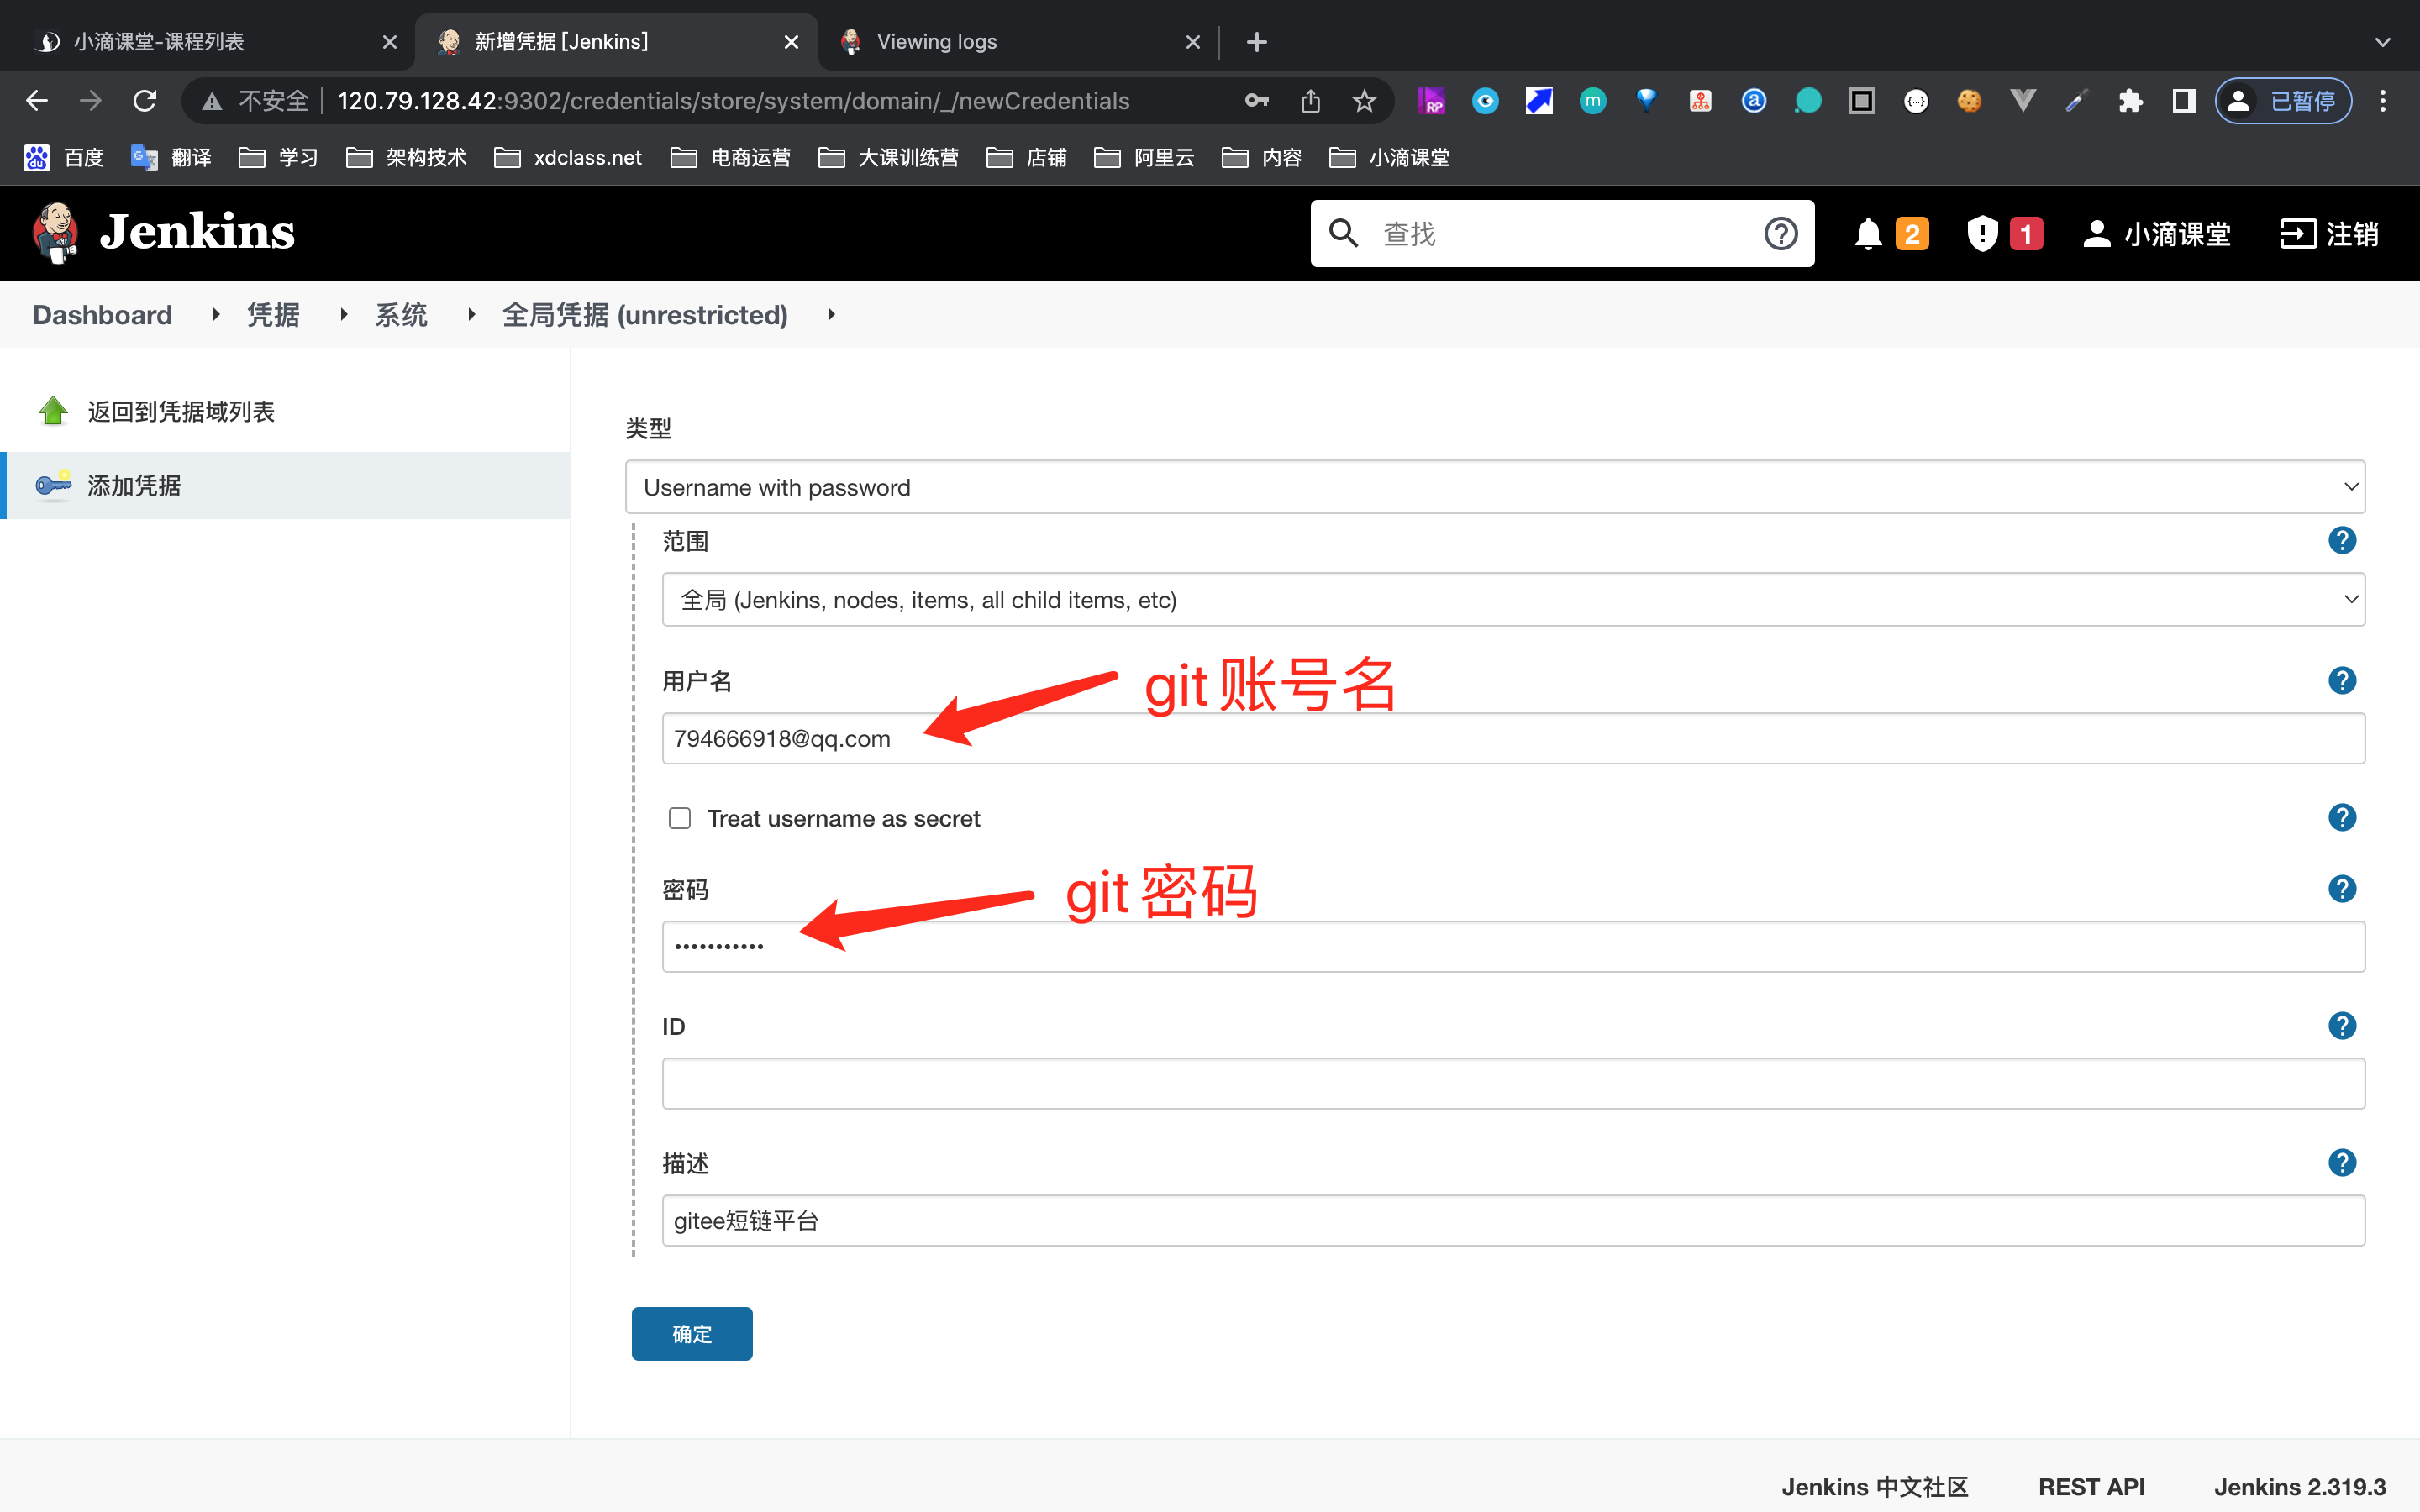2420x1512 pixels.
Task: Open 阿里云 bookmark folder
Action: [1144, 158]
